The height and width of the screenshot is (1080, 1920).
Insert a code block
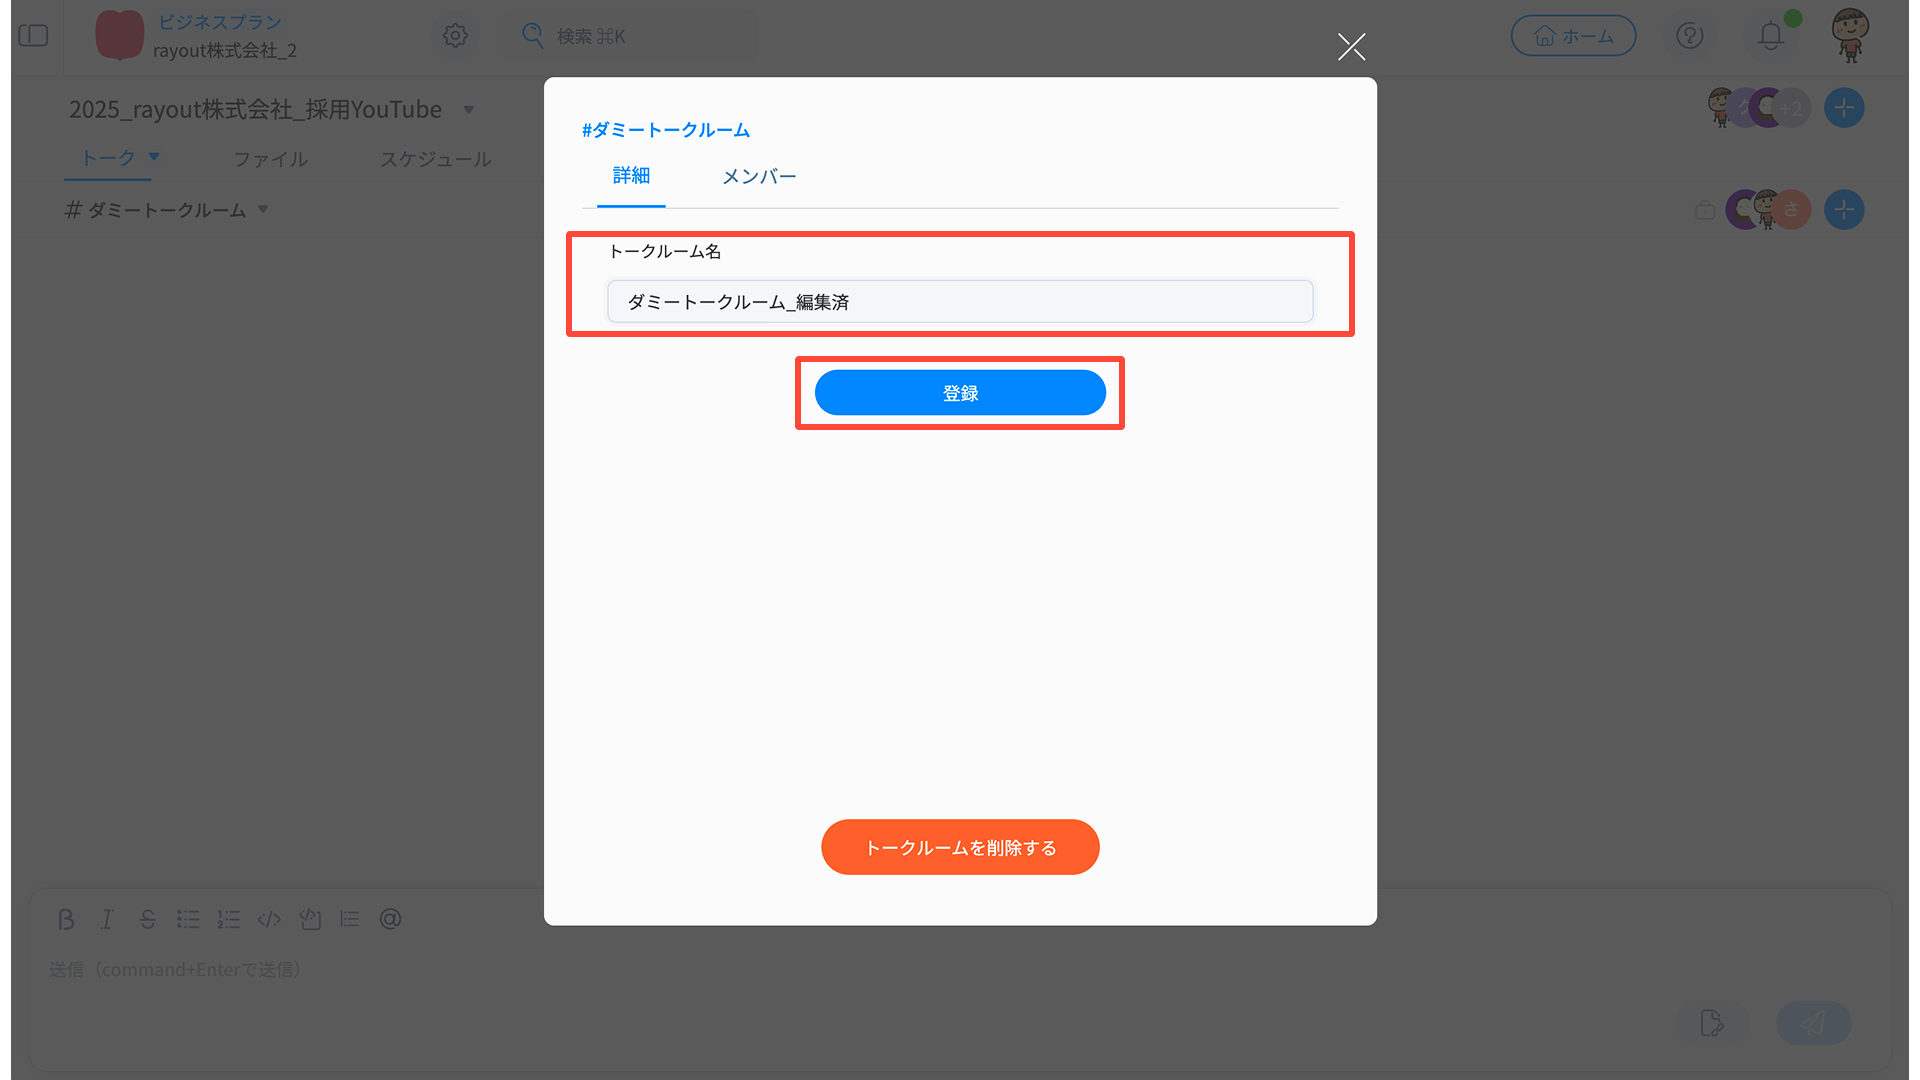tap(269, 919)
